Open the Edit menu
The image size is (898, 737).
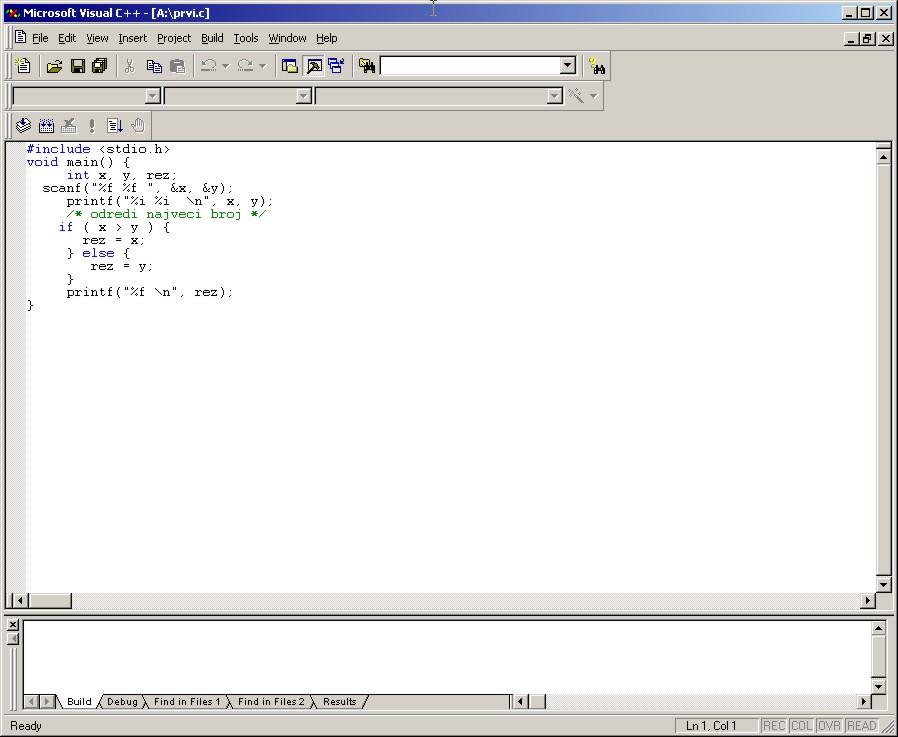(x=67, y=38)
